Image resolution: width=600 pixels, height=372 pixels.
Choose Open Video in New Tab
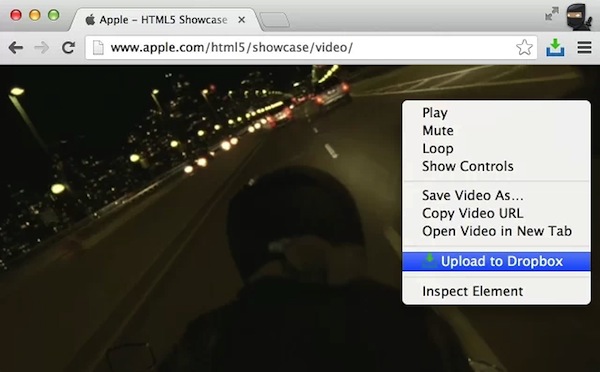pos(496,231)
